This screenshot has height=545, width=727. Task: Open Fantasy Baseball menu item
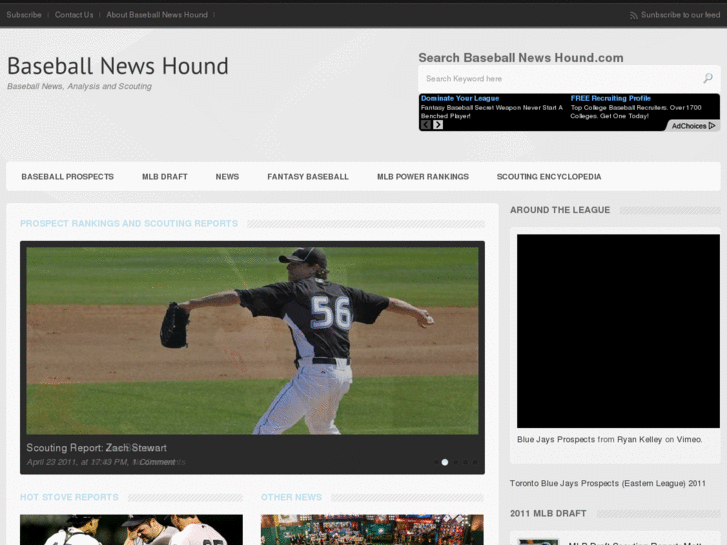(x=308, y=177)
